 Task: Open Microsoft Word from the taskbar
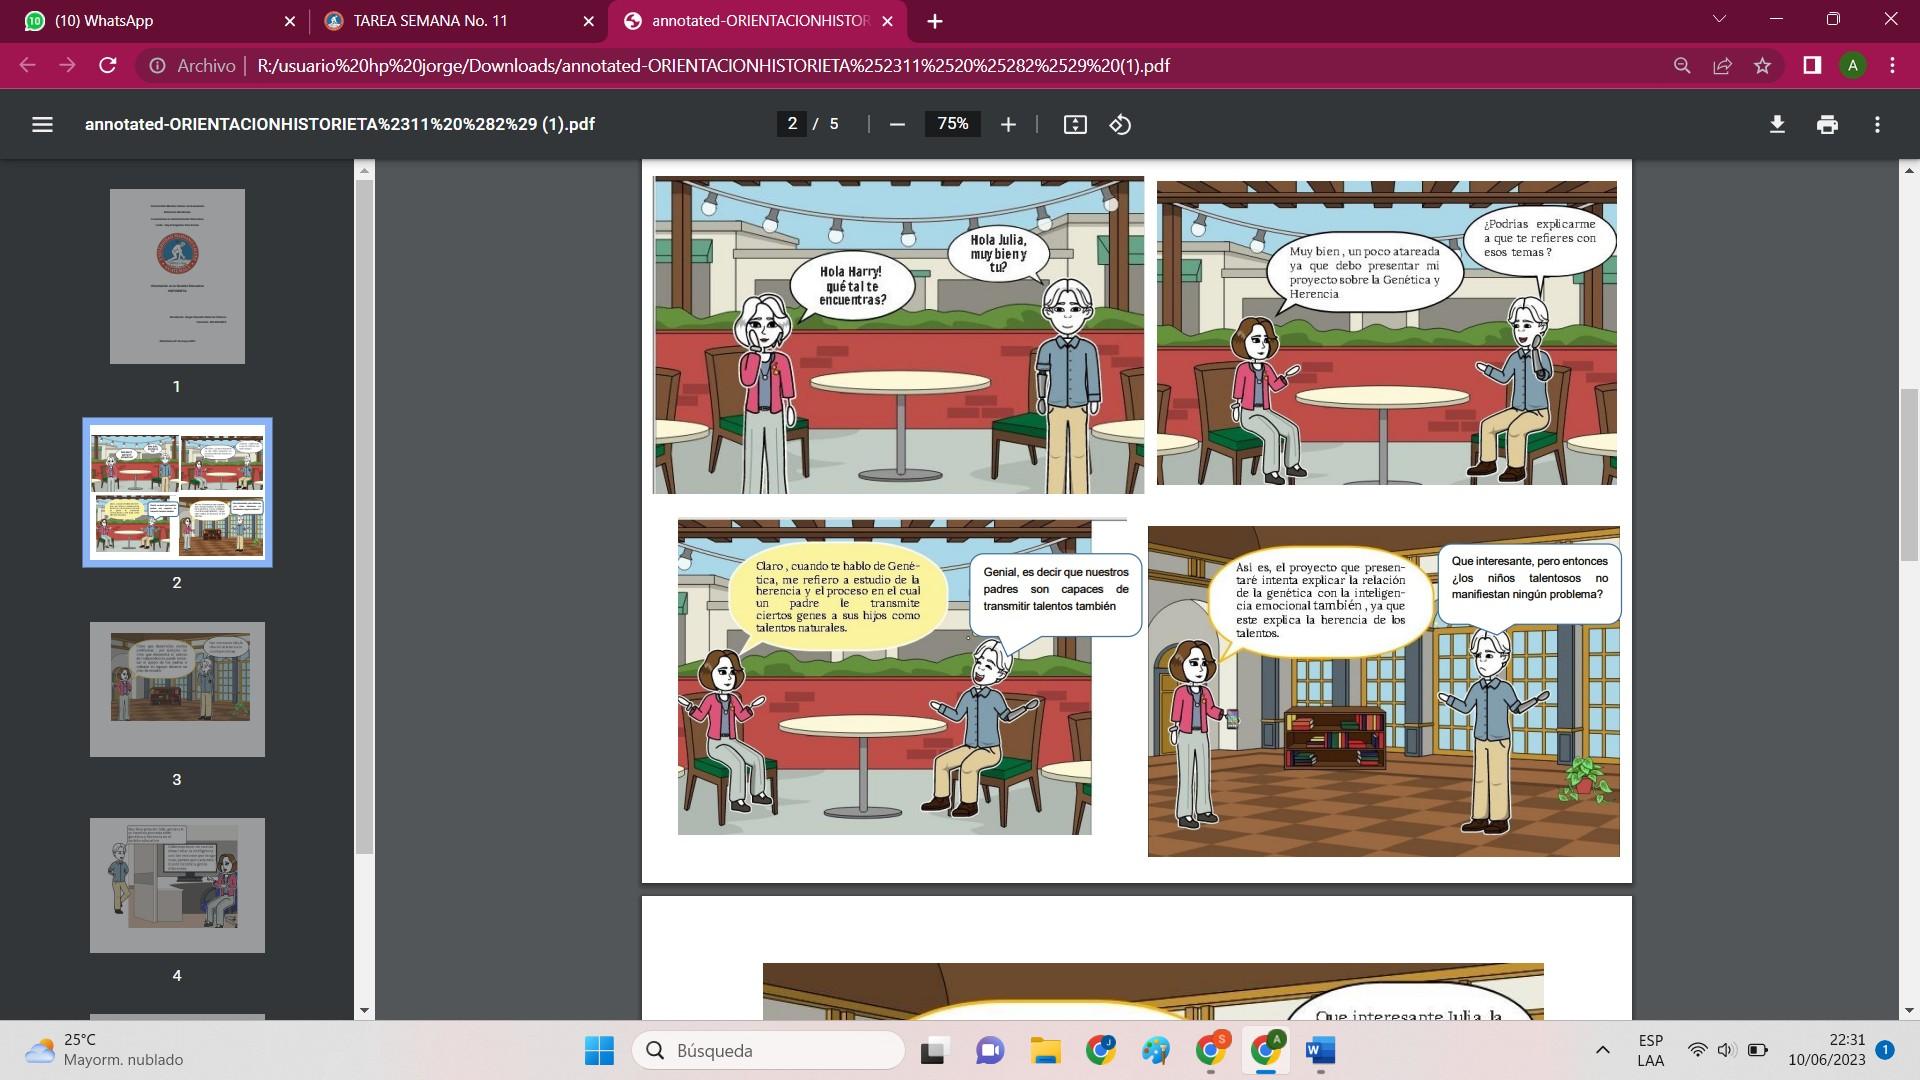coord(1320,1050)
